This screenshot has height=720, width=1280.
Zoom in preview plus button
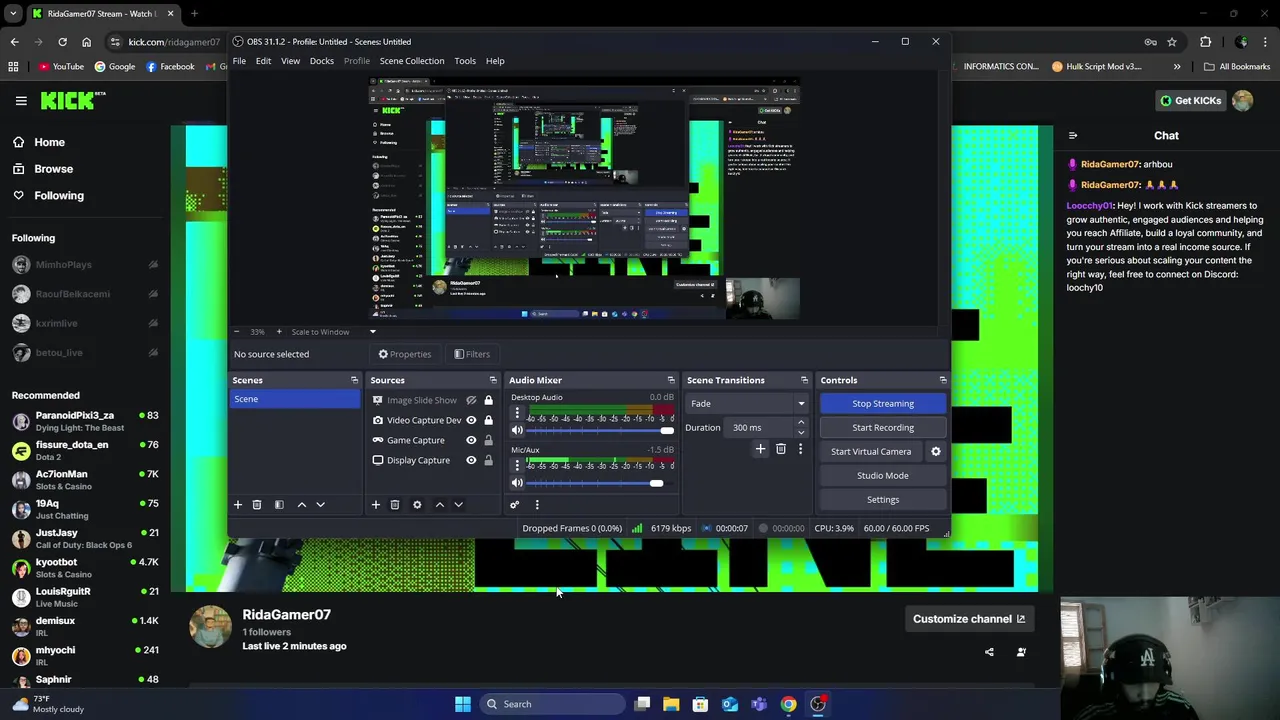[x=279, y=332]
